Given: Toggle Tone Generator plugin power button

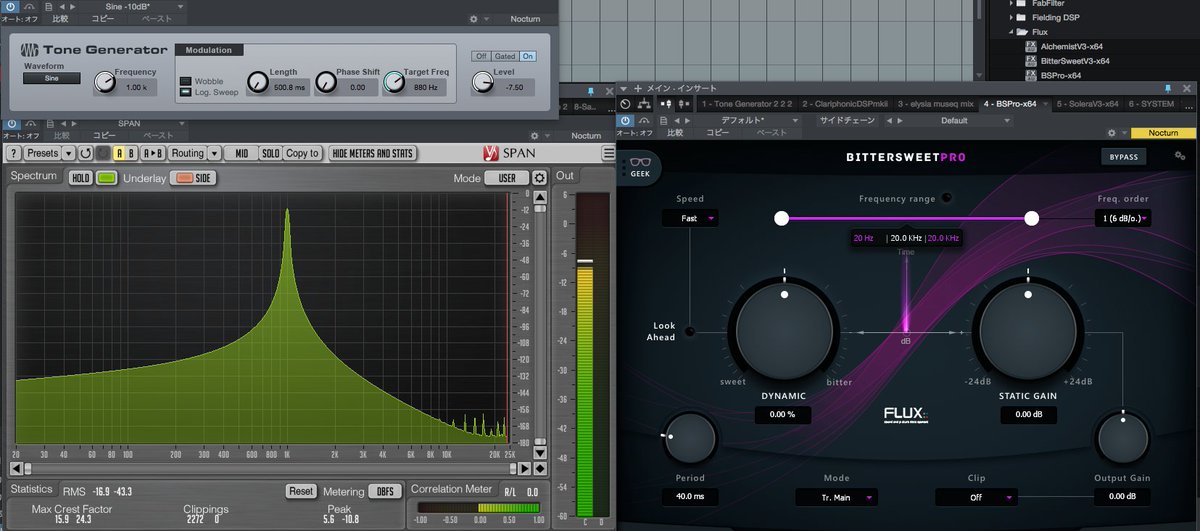Looking at the screenshot, I should coord(9,6).
